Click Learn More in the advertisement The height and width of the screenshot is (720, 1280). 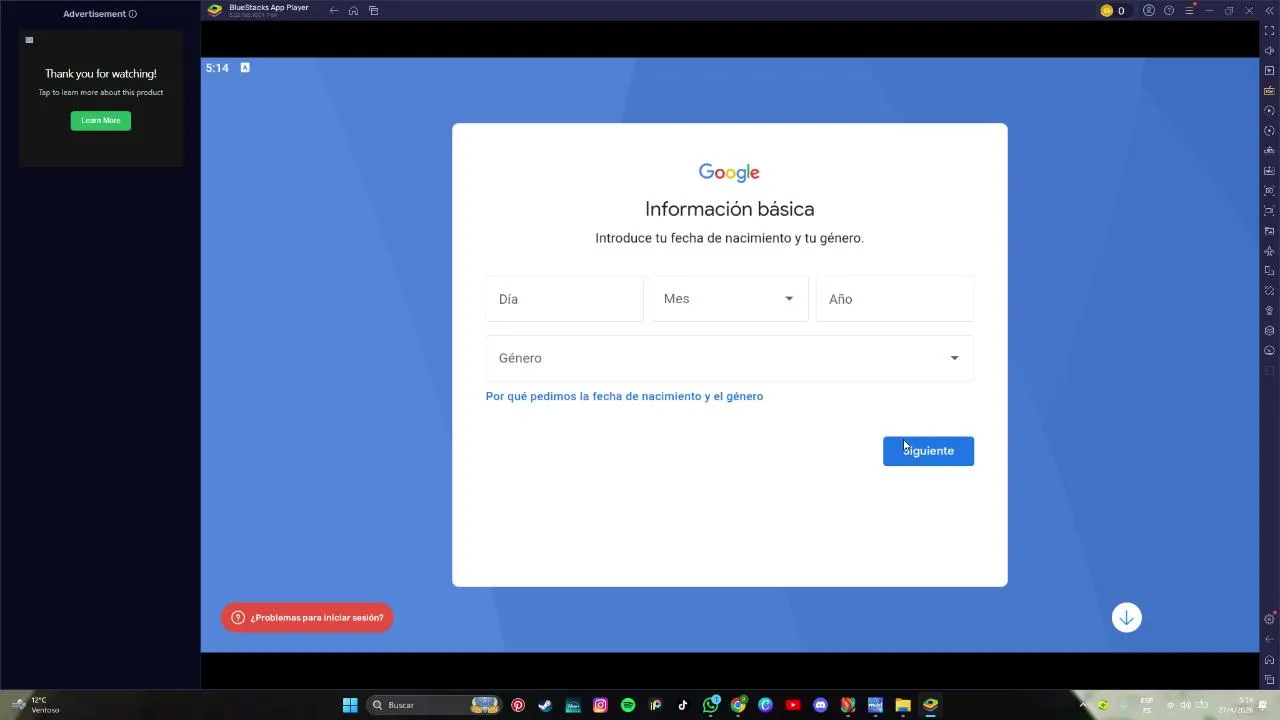100,121
